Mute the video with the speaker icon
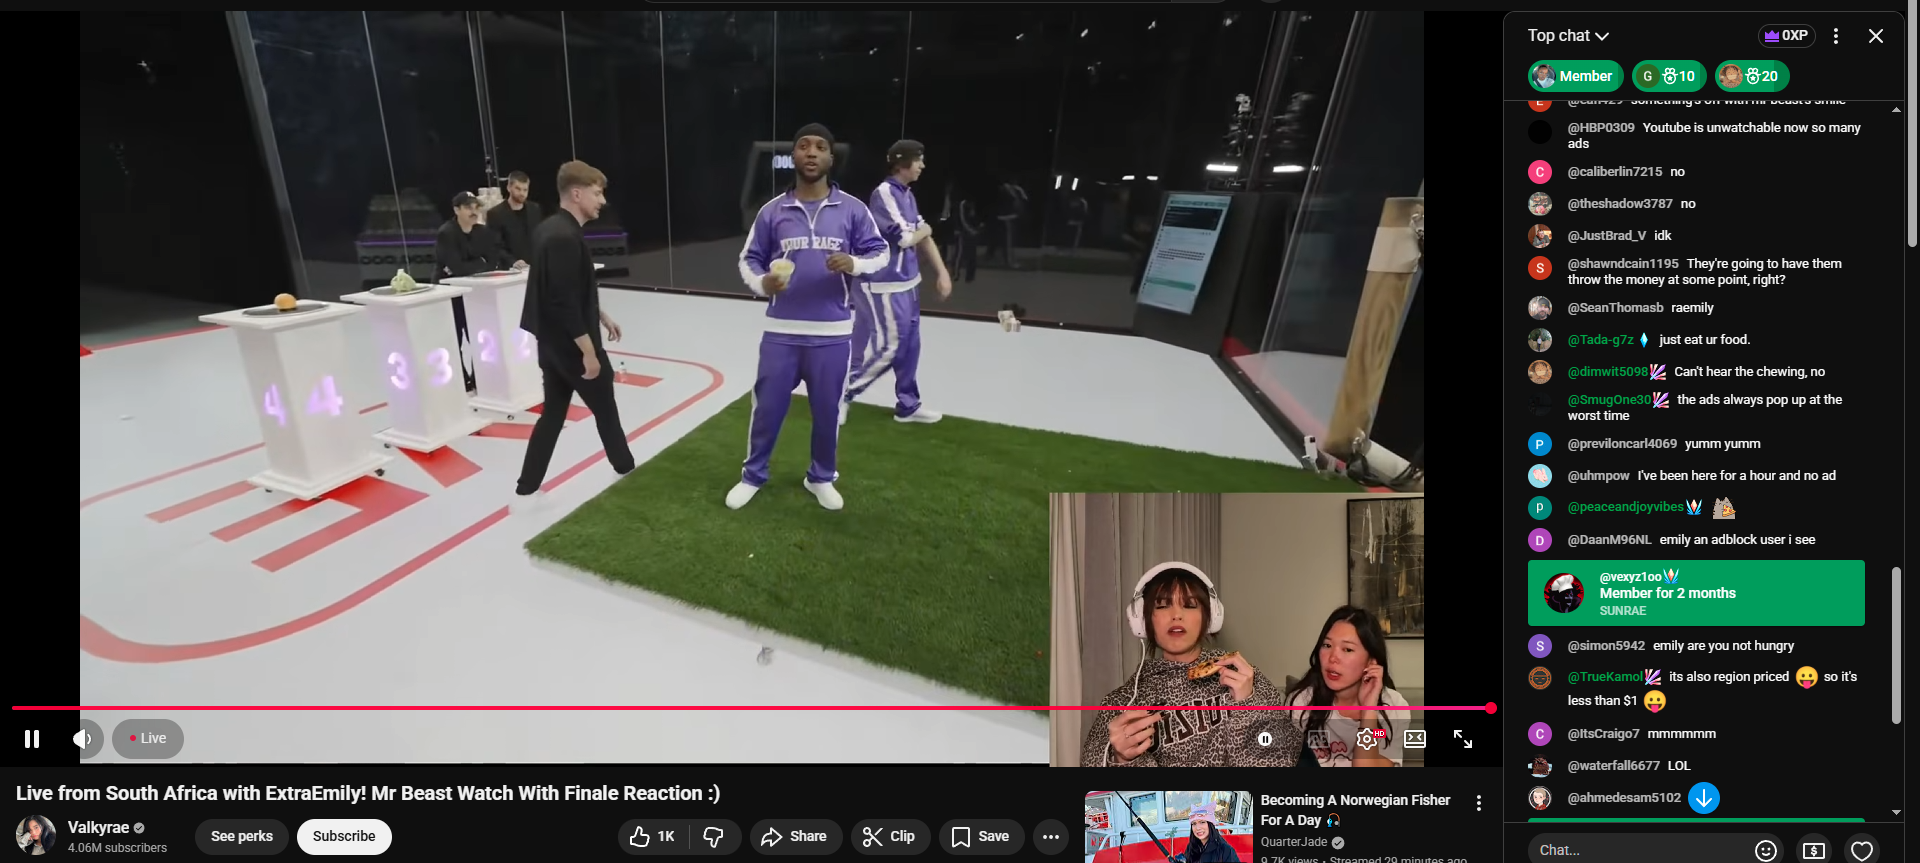Viewport: 1920px width, 863px height. (x=82, y=739)
